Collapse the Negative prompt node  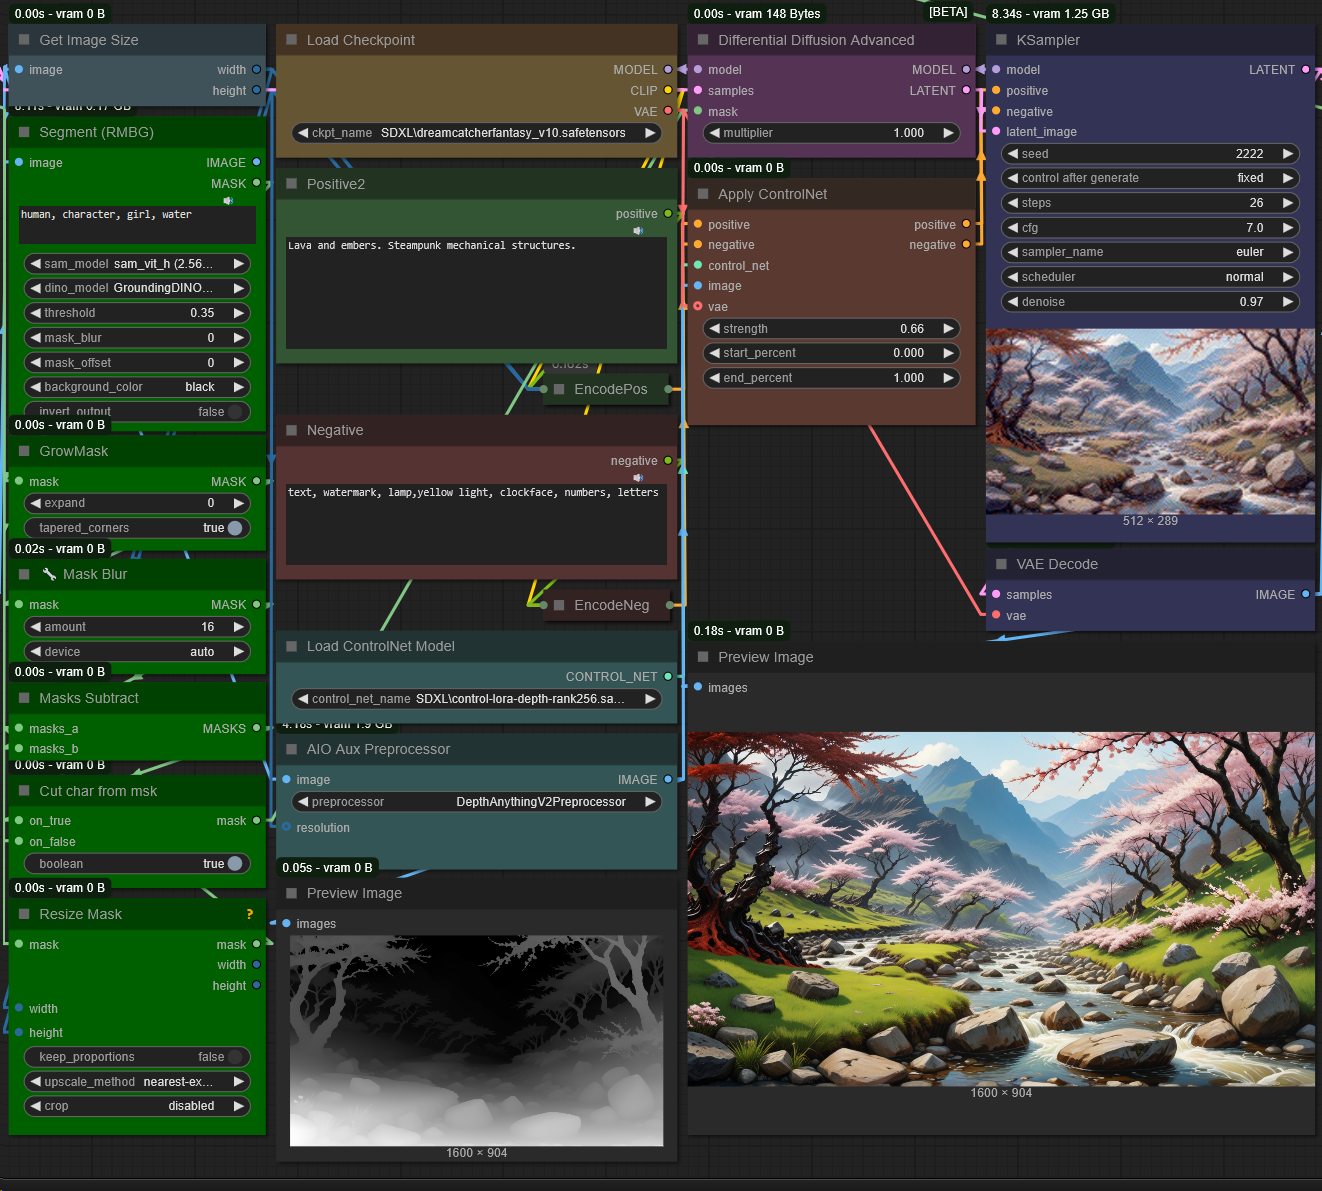click(x=292, y=430)
